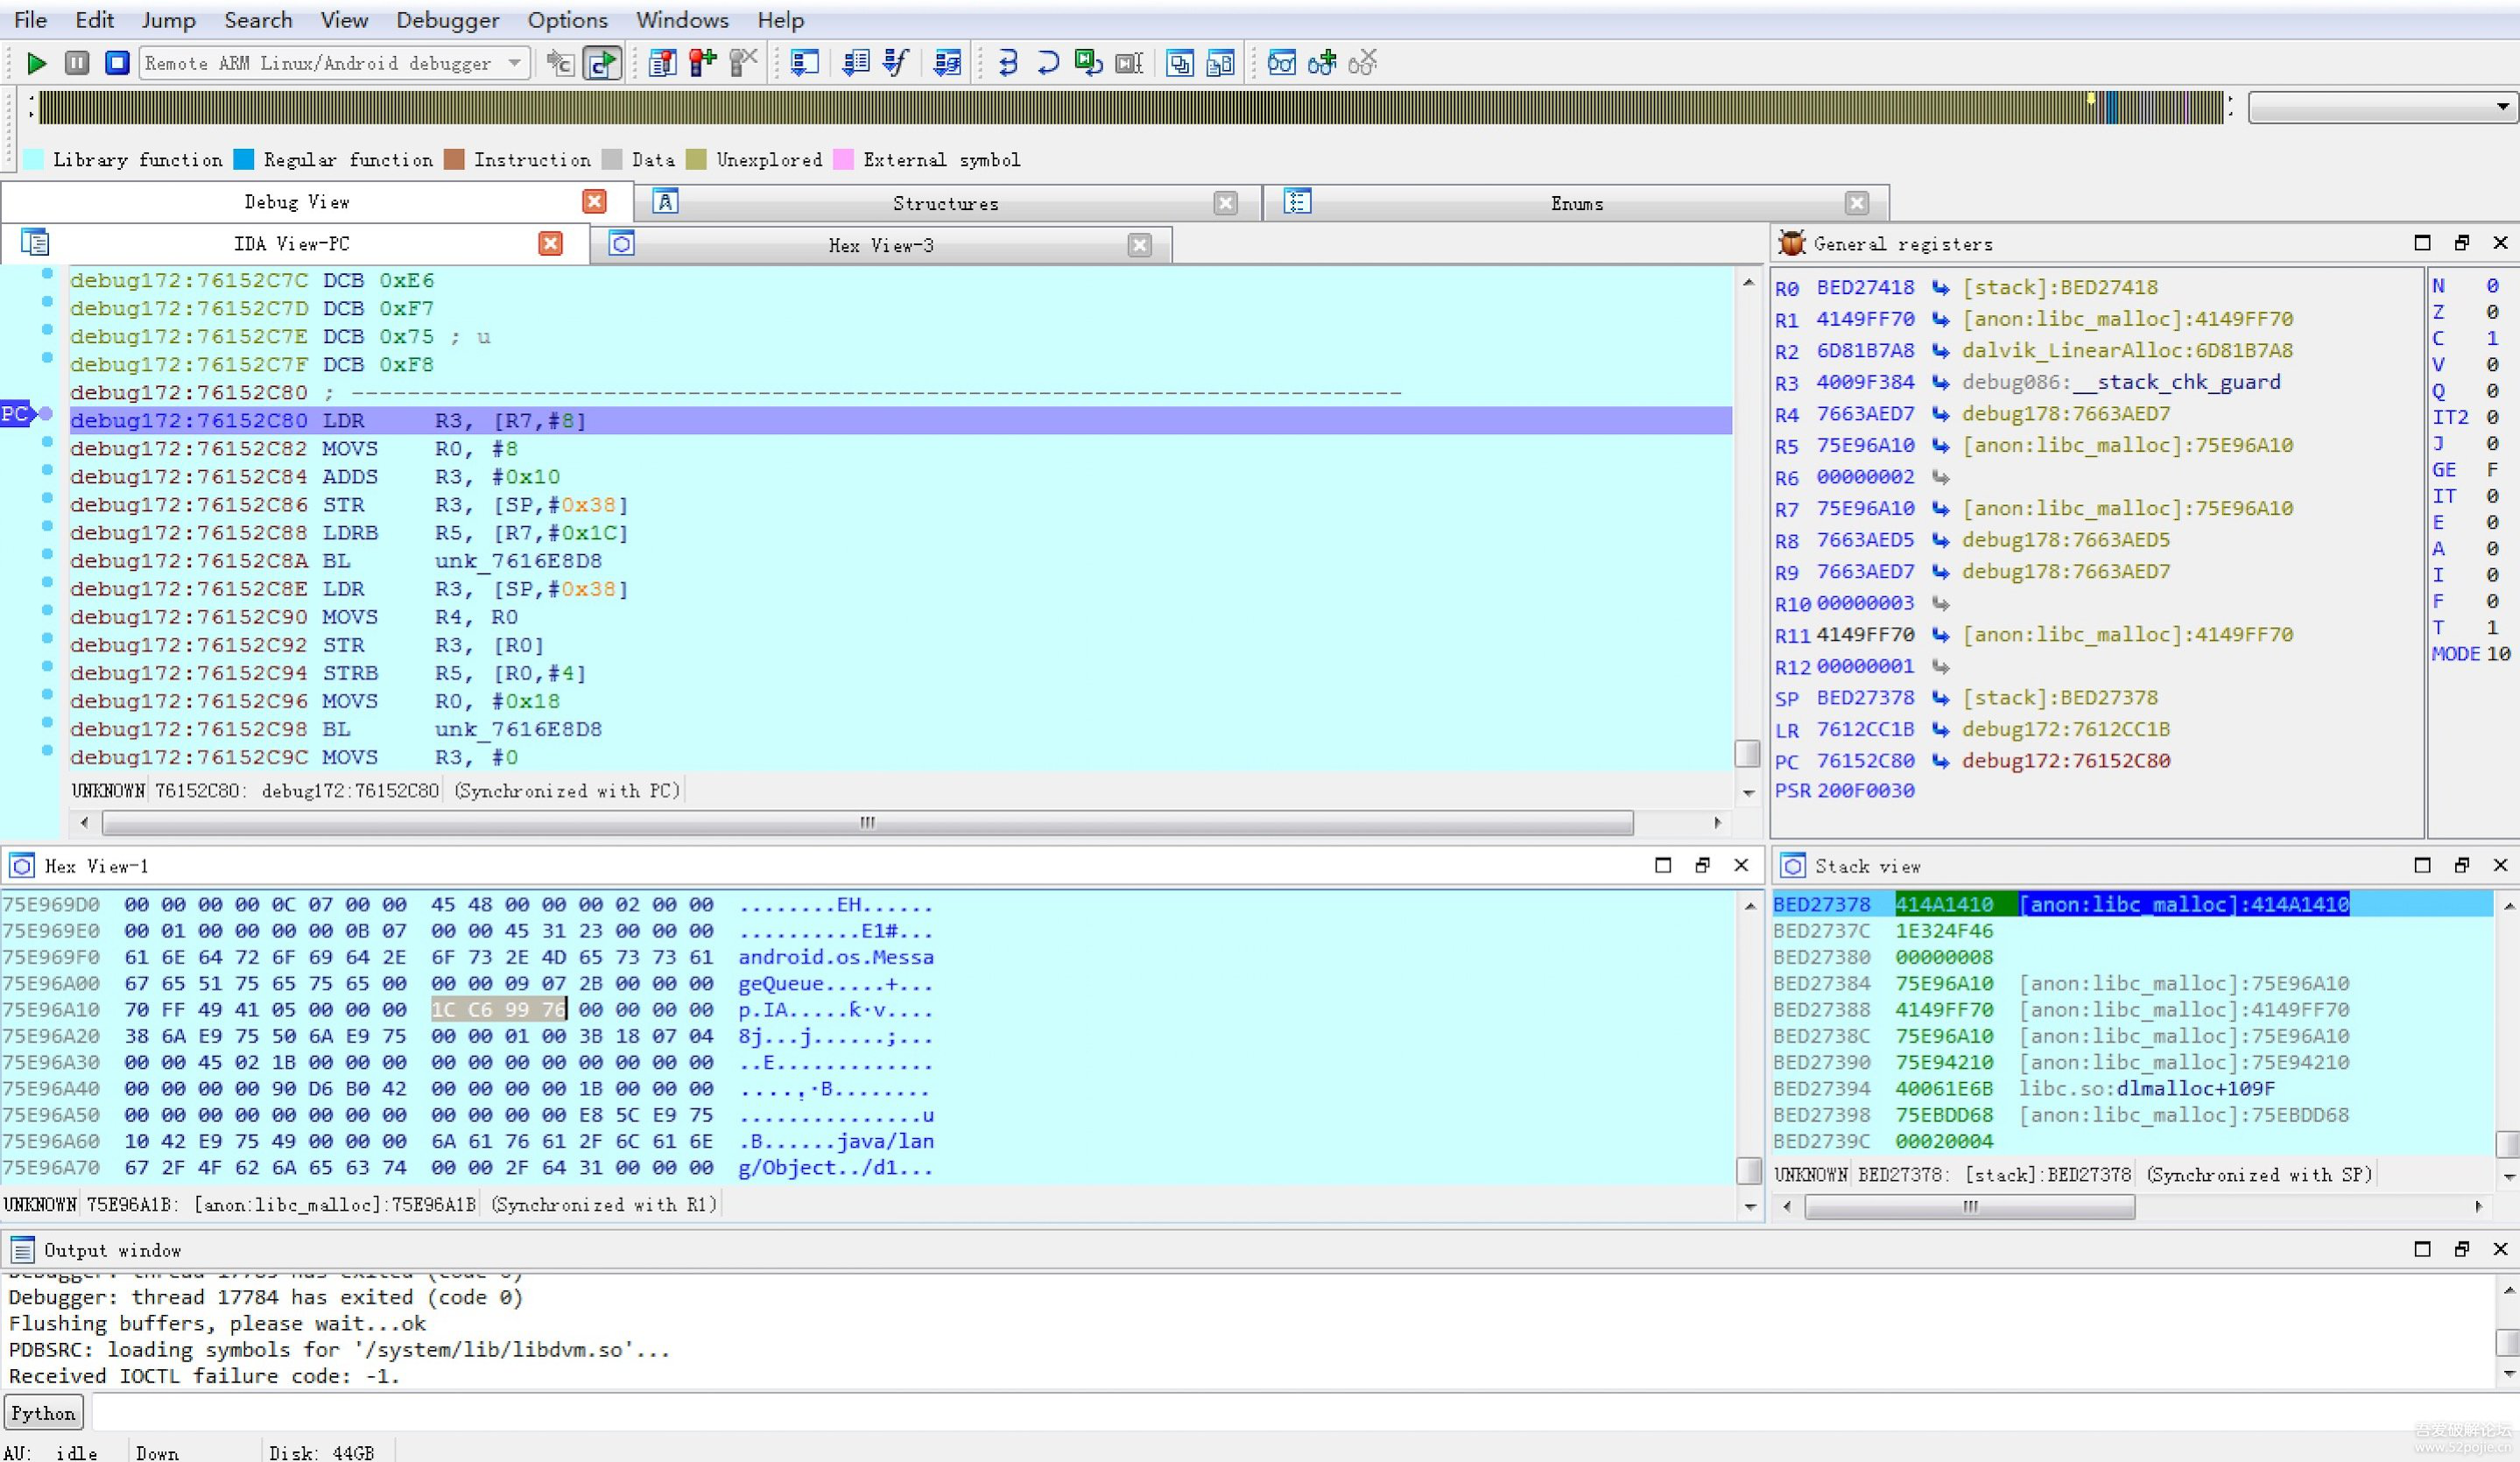Open the Debugger menu
The height and width of the screenshot is (1462, 2520).
[447, 20]
